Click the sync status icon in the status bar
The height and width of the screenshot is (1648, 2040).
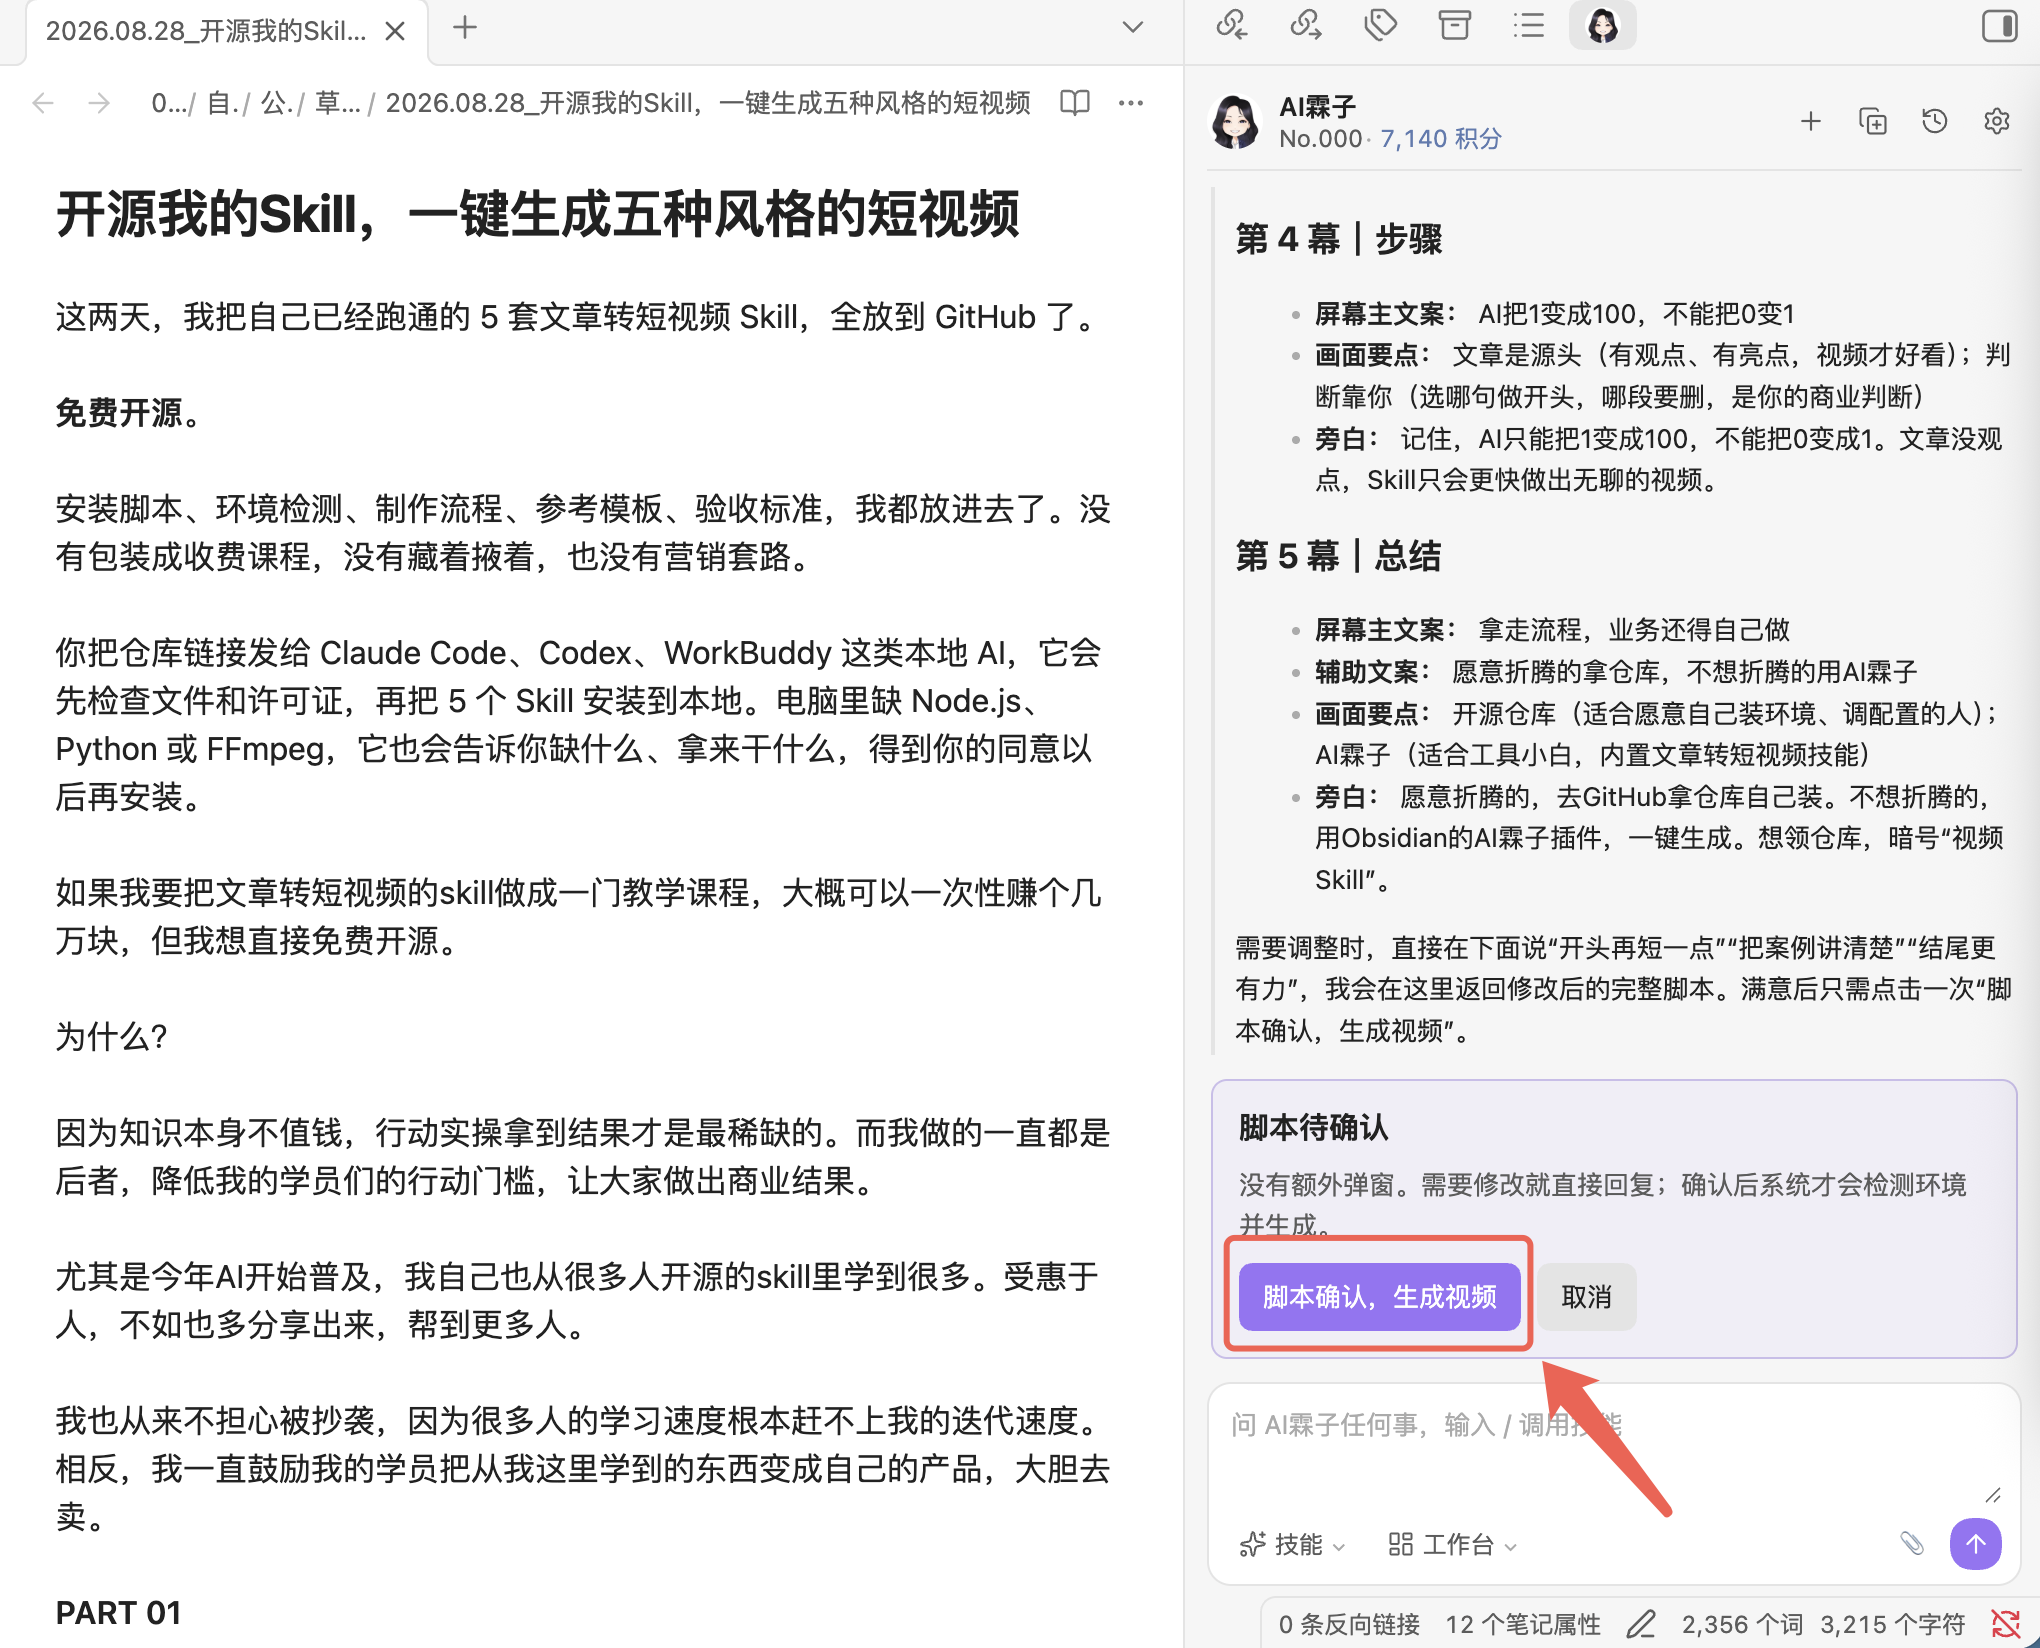click(2005, 1624)
